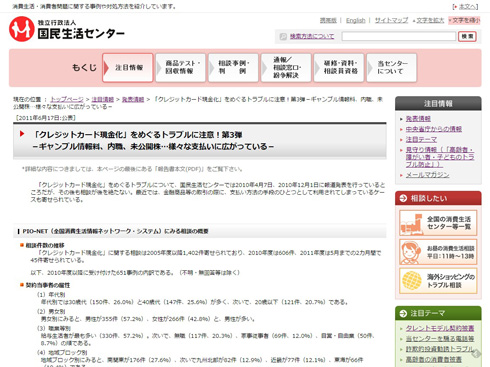Viewport: 490px width, 367px height.
Task: Click the (1) 年代別 item heading
Action: (x=51, y=295)
